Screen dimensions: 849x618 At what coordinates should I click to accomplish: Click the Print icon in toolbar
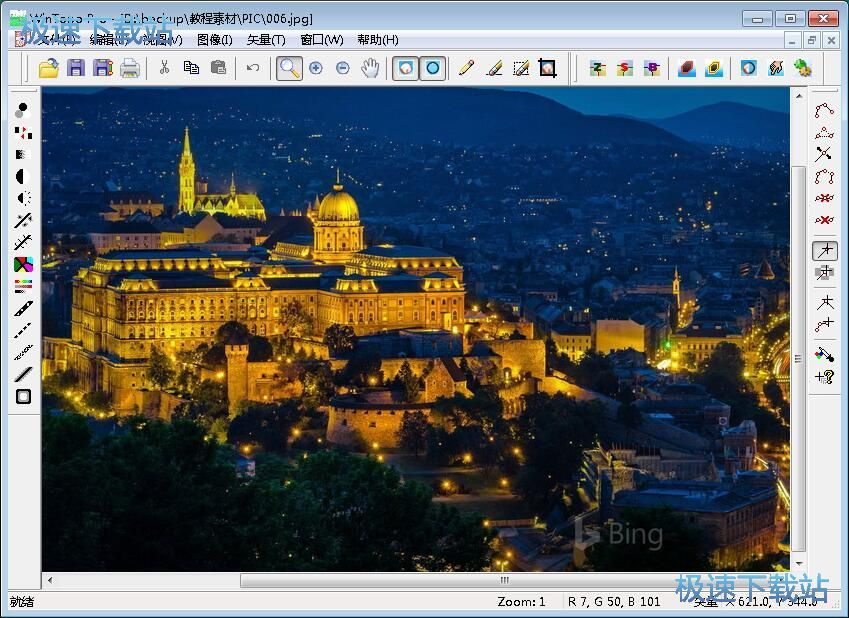130,68
